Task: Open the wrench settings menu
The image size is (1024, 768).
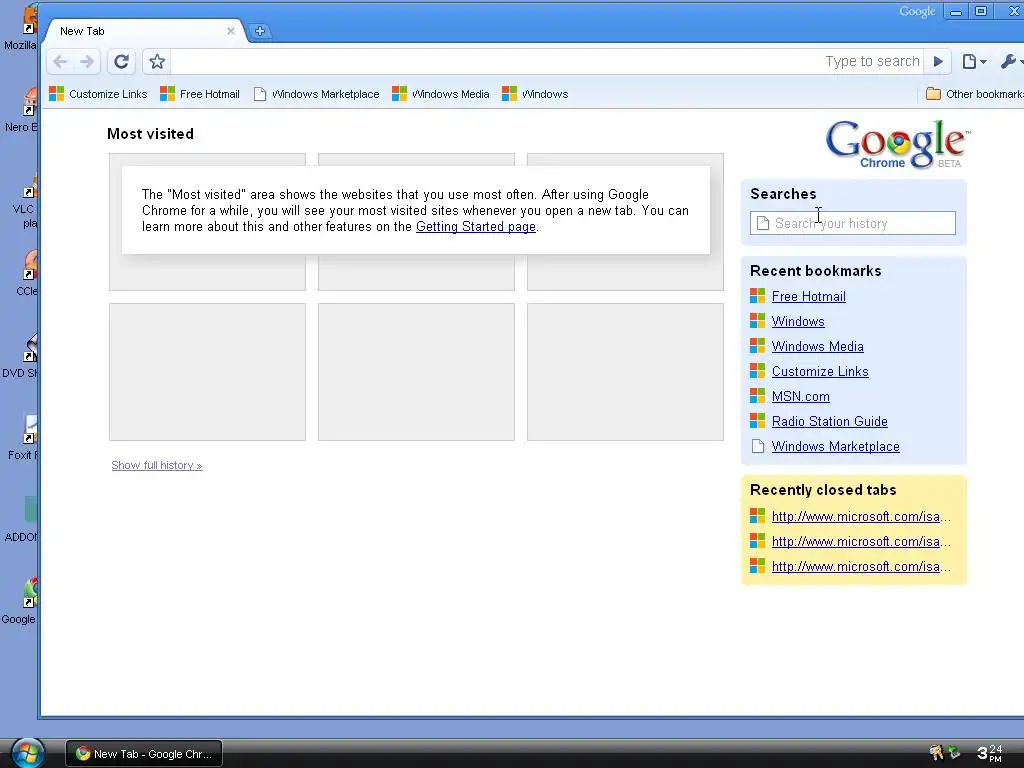Action: tap(1010, 61)
